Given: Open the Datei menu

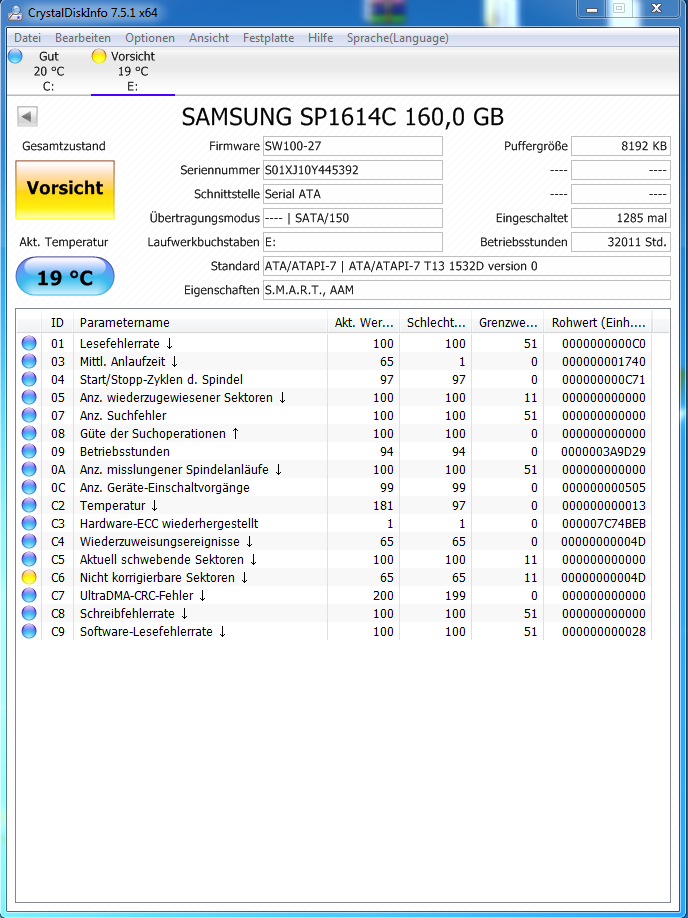Looking at the screenshot, I should (28, 38).
